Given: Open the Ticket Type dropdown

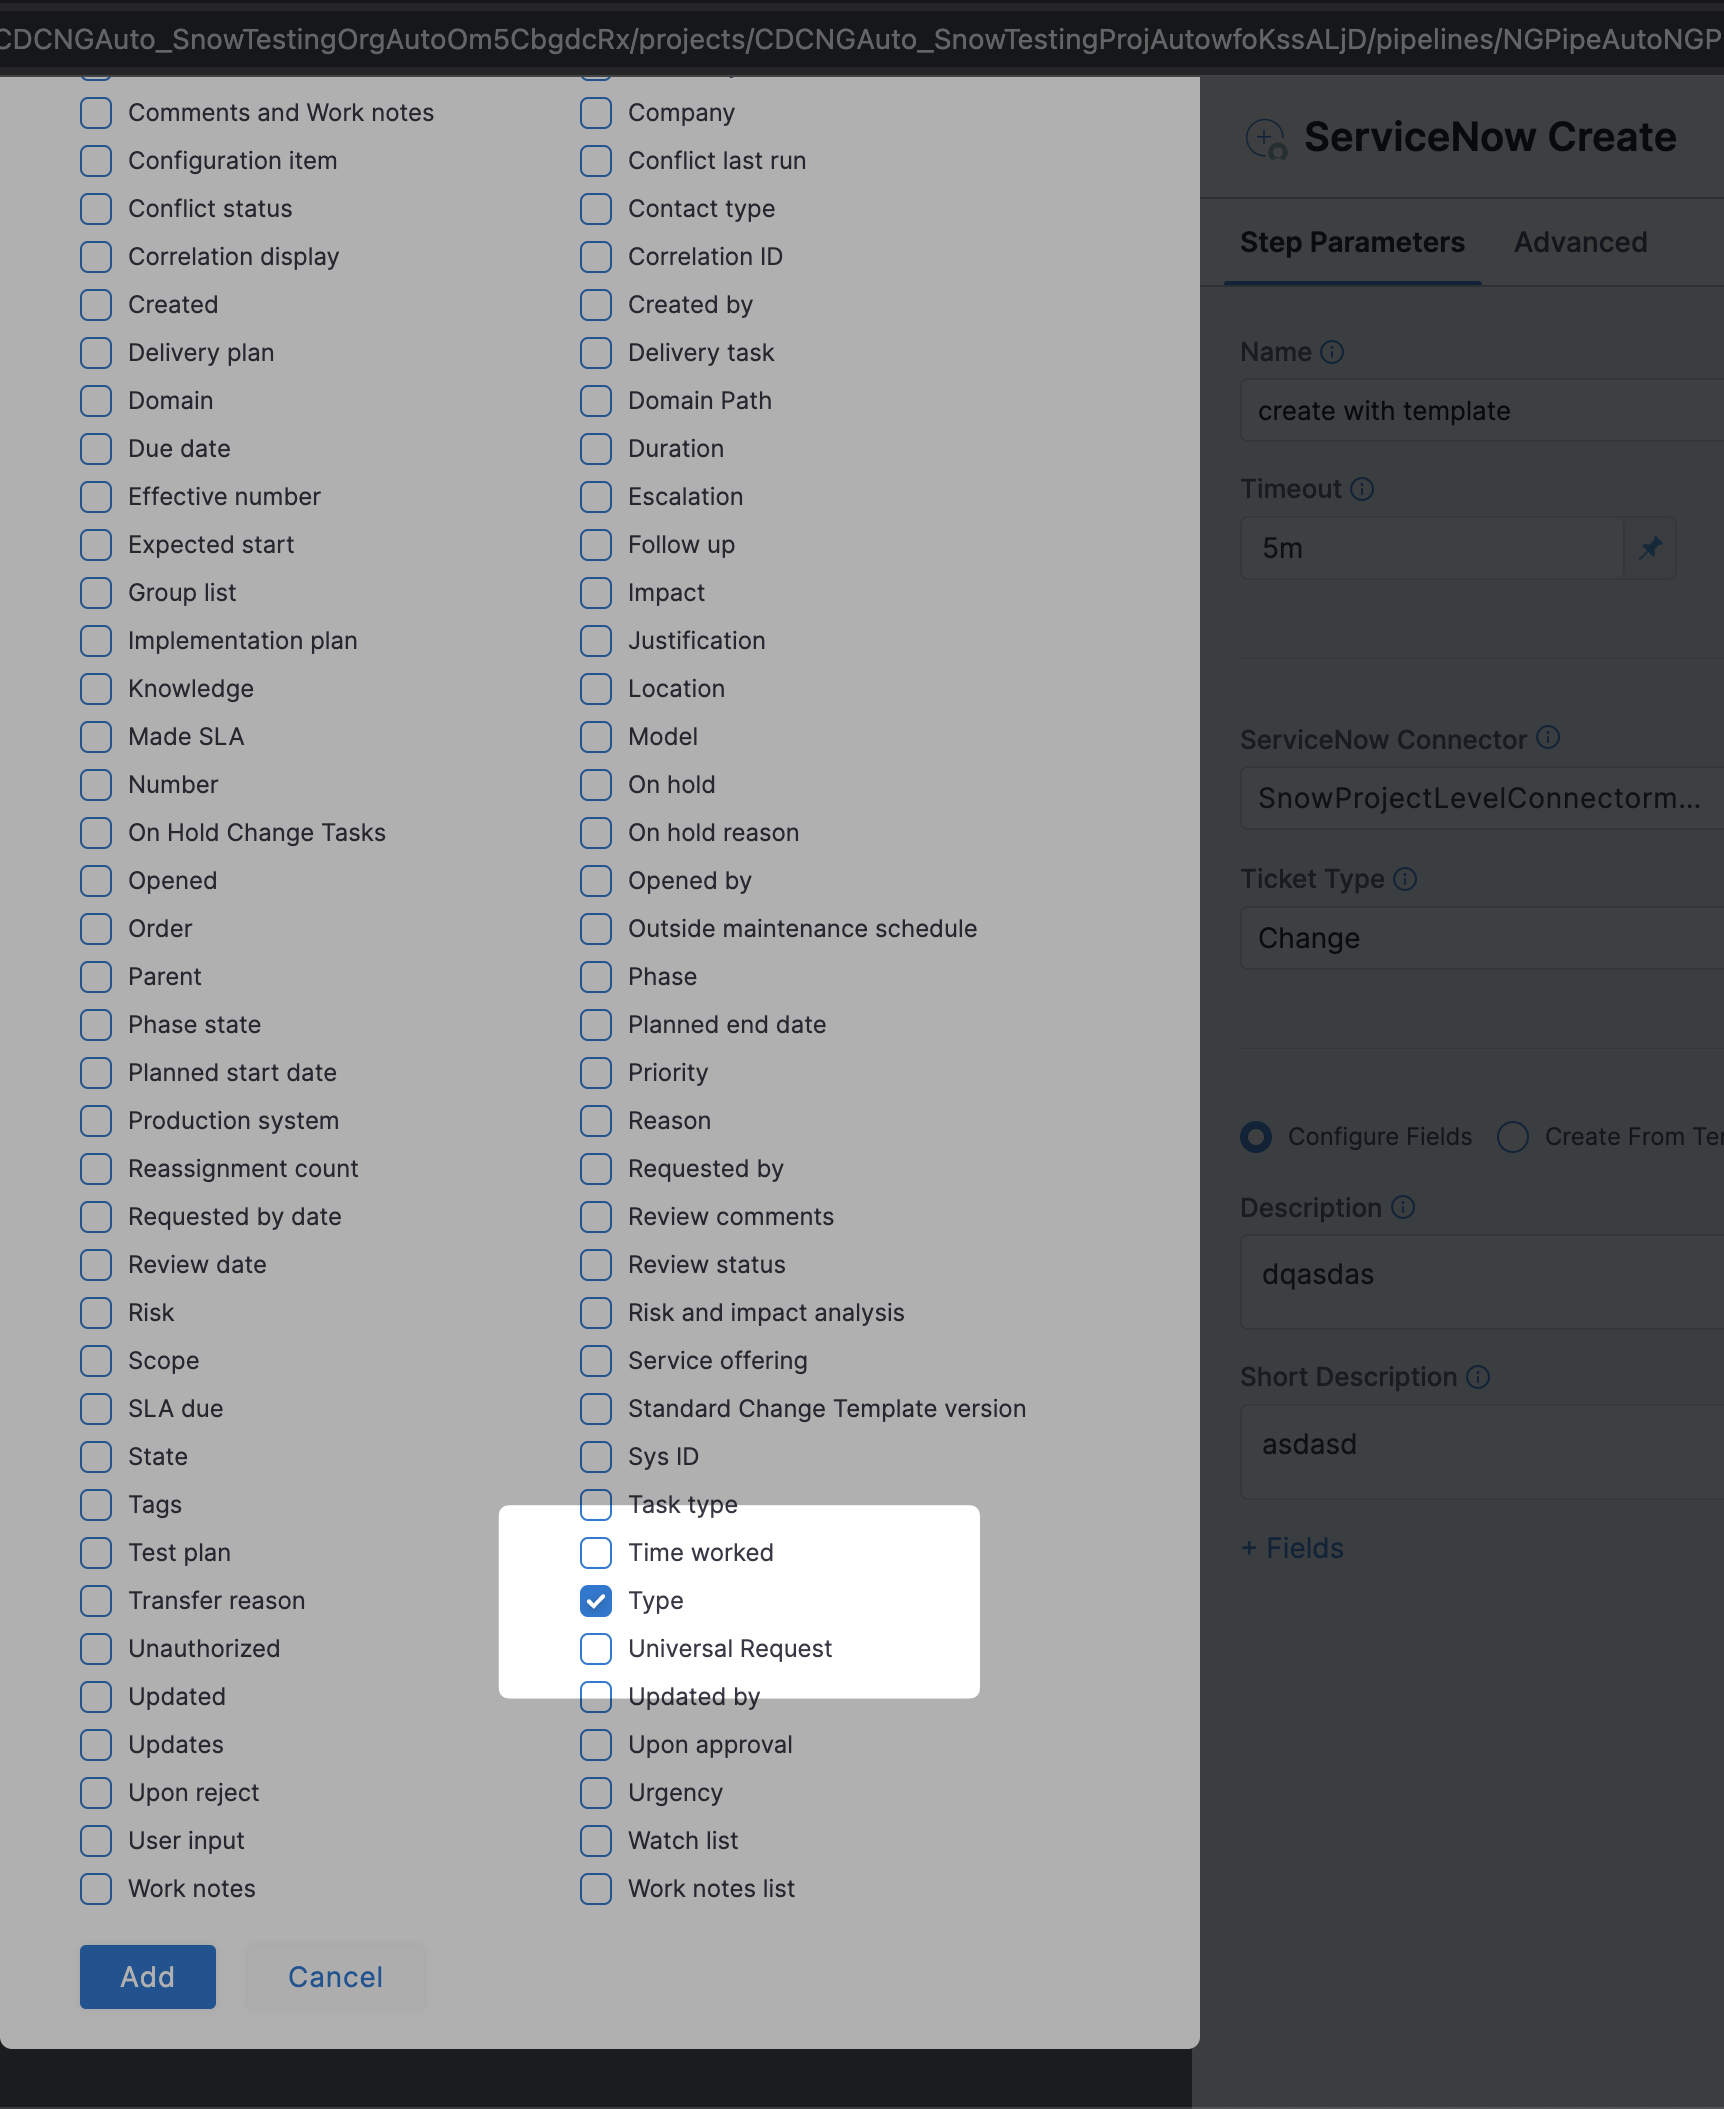Looking at the screenshot, I should click(1480, 938).
